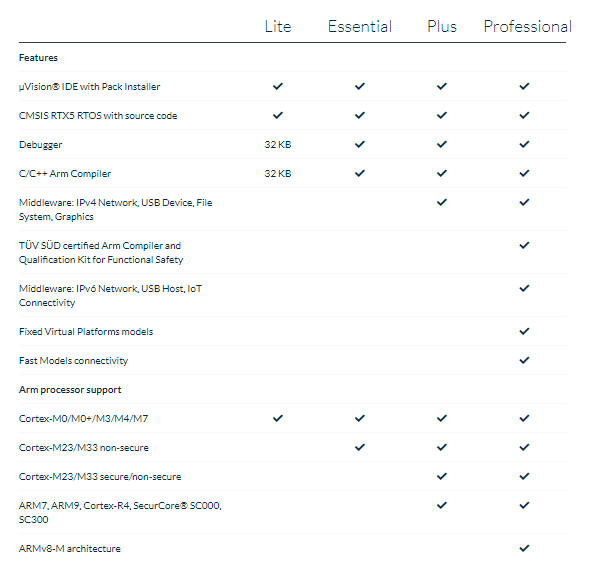
Task: Click Lite checkmark for Cortex-M0/M0+/M3/M4/M7
Action: point(278,418)
